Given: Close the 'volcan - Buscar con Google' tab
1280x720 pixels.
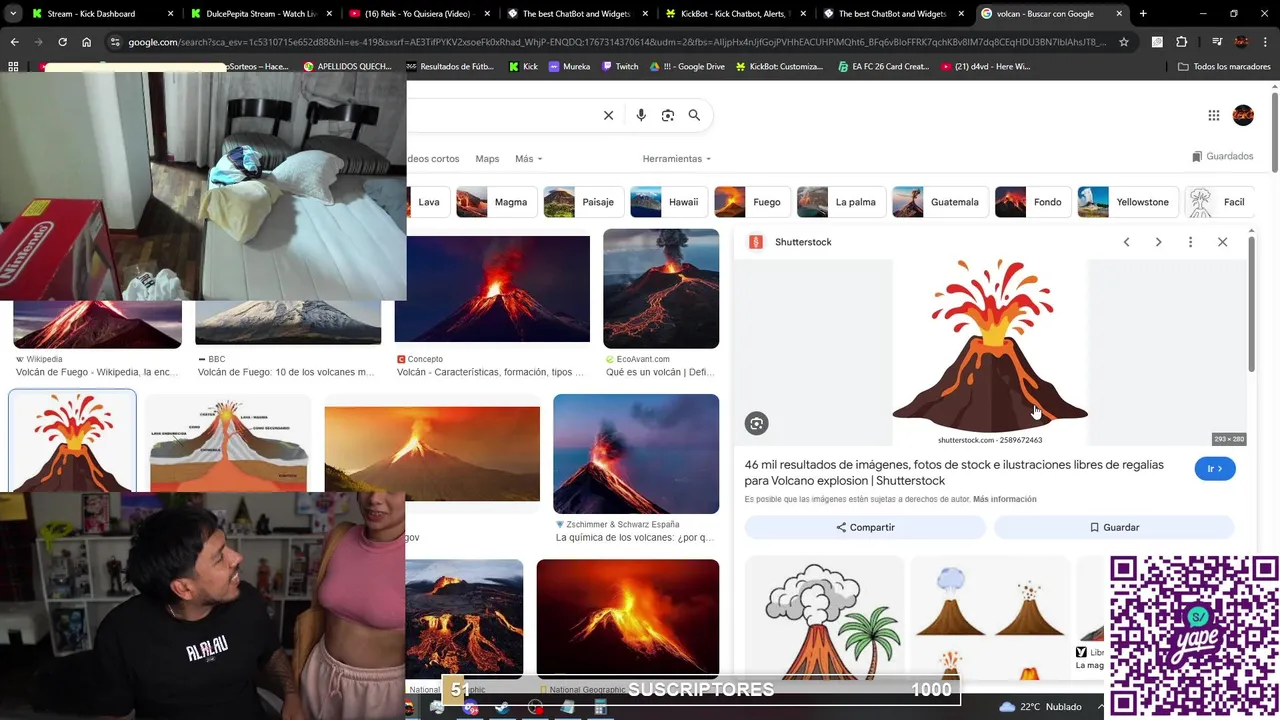Looking at the screenshot, I should [1120, 14].
